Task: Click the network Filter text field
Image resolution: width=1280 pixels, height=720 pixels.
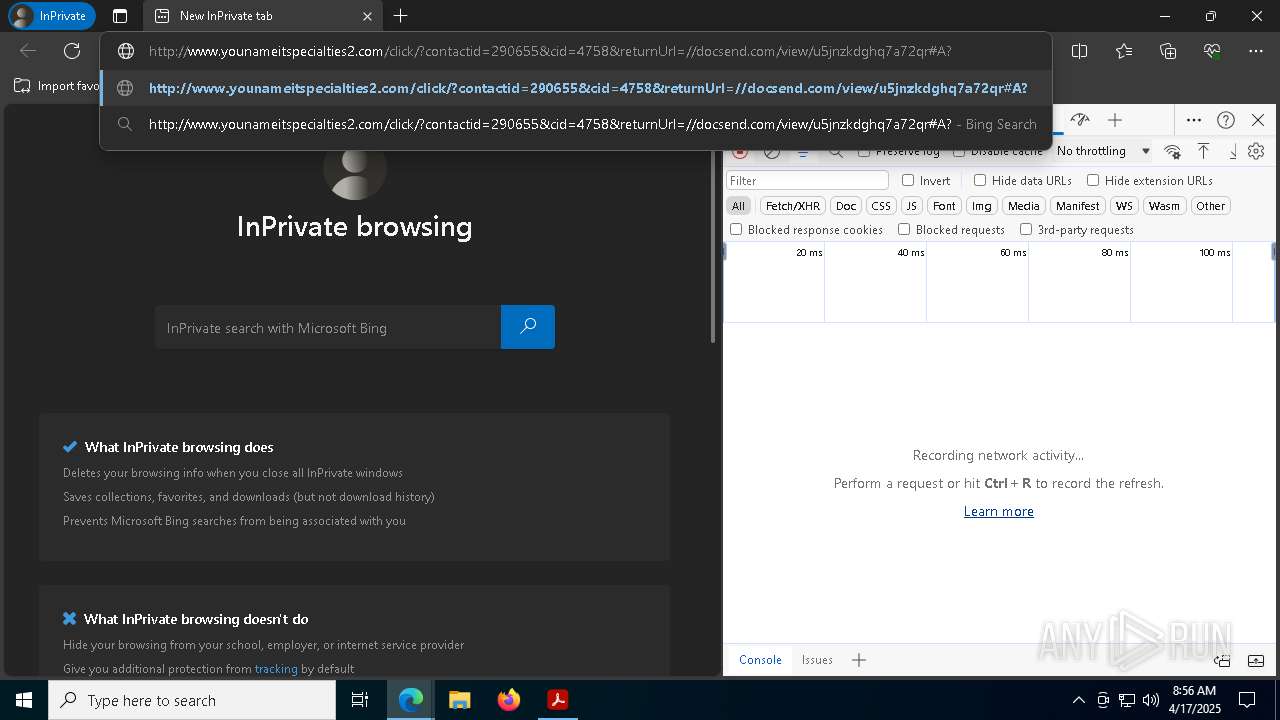Action: click(807, 181)
